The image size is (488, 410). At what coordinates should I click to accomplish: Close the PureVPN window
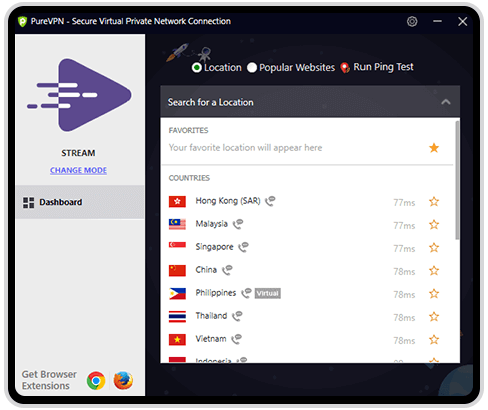click(462, 22)
